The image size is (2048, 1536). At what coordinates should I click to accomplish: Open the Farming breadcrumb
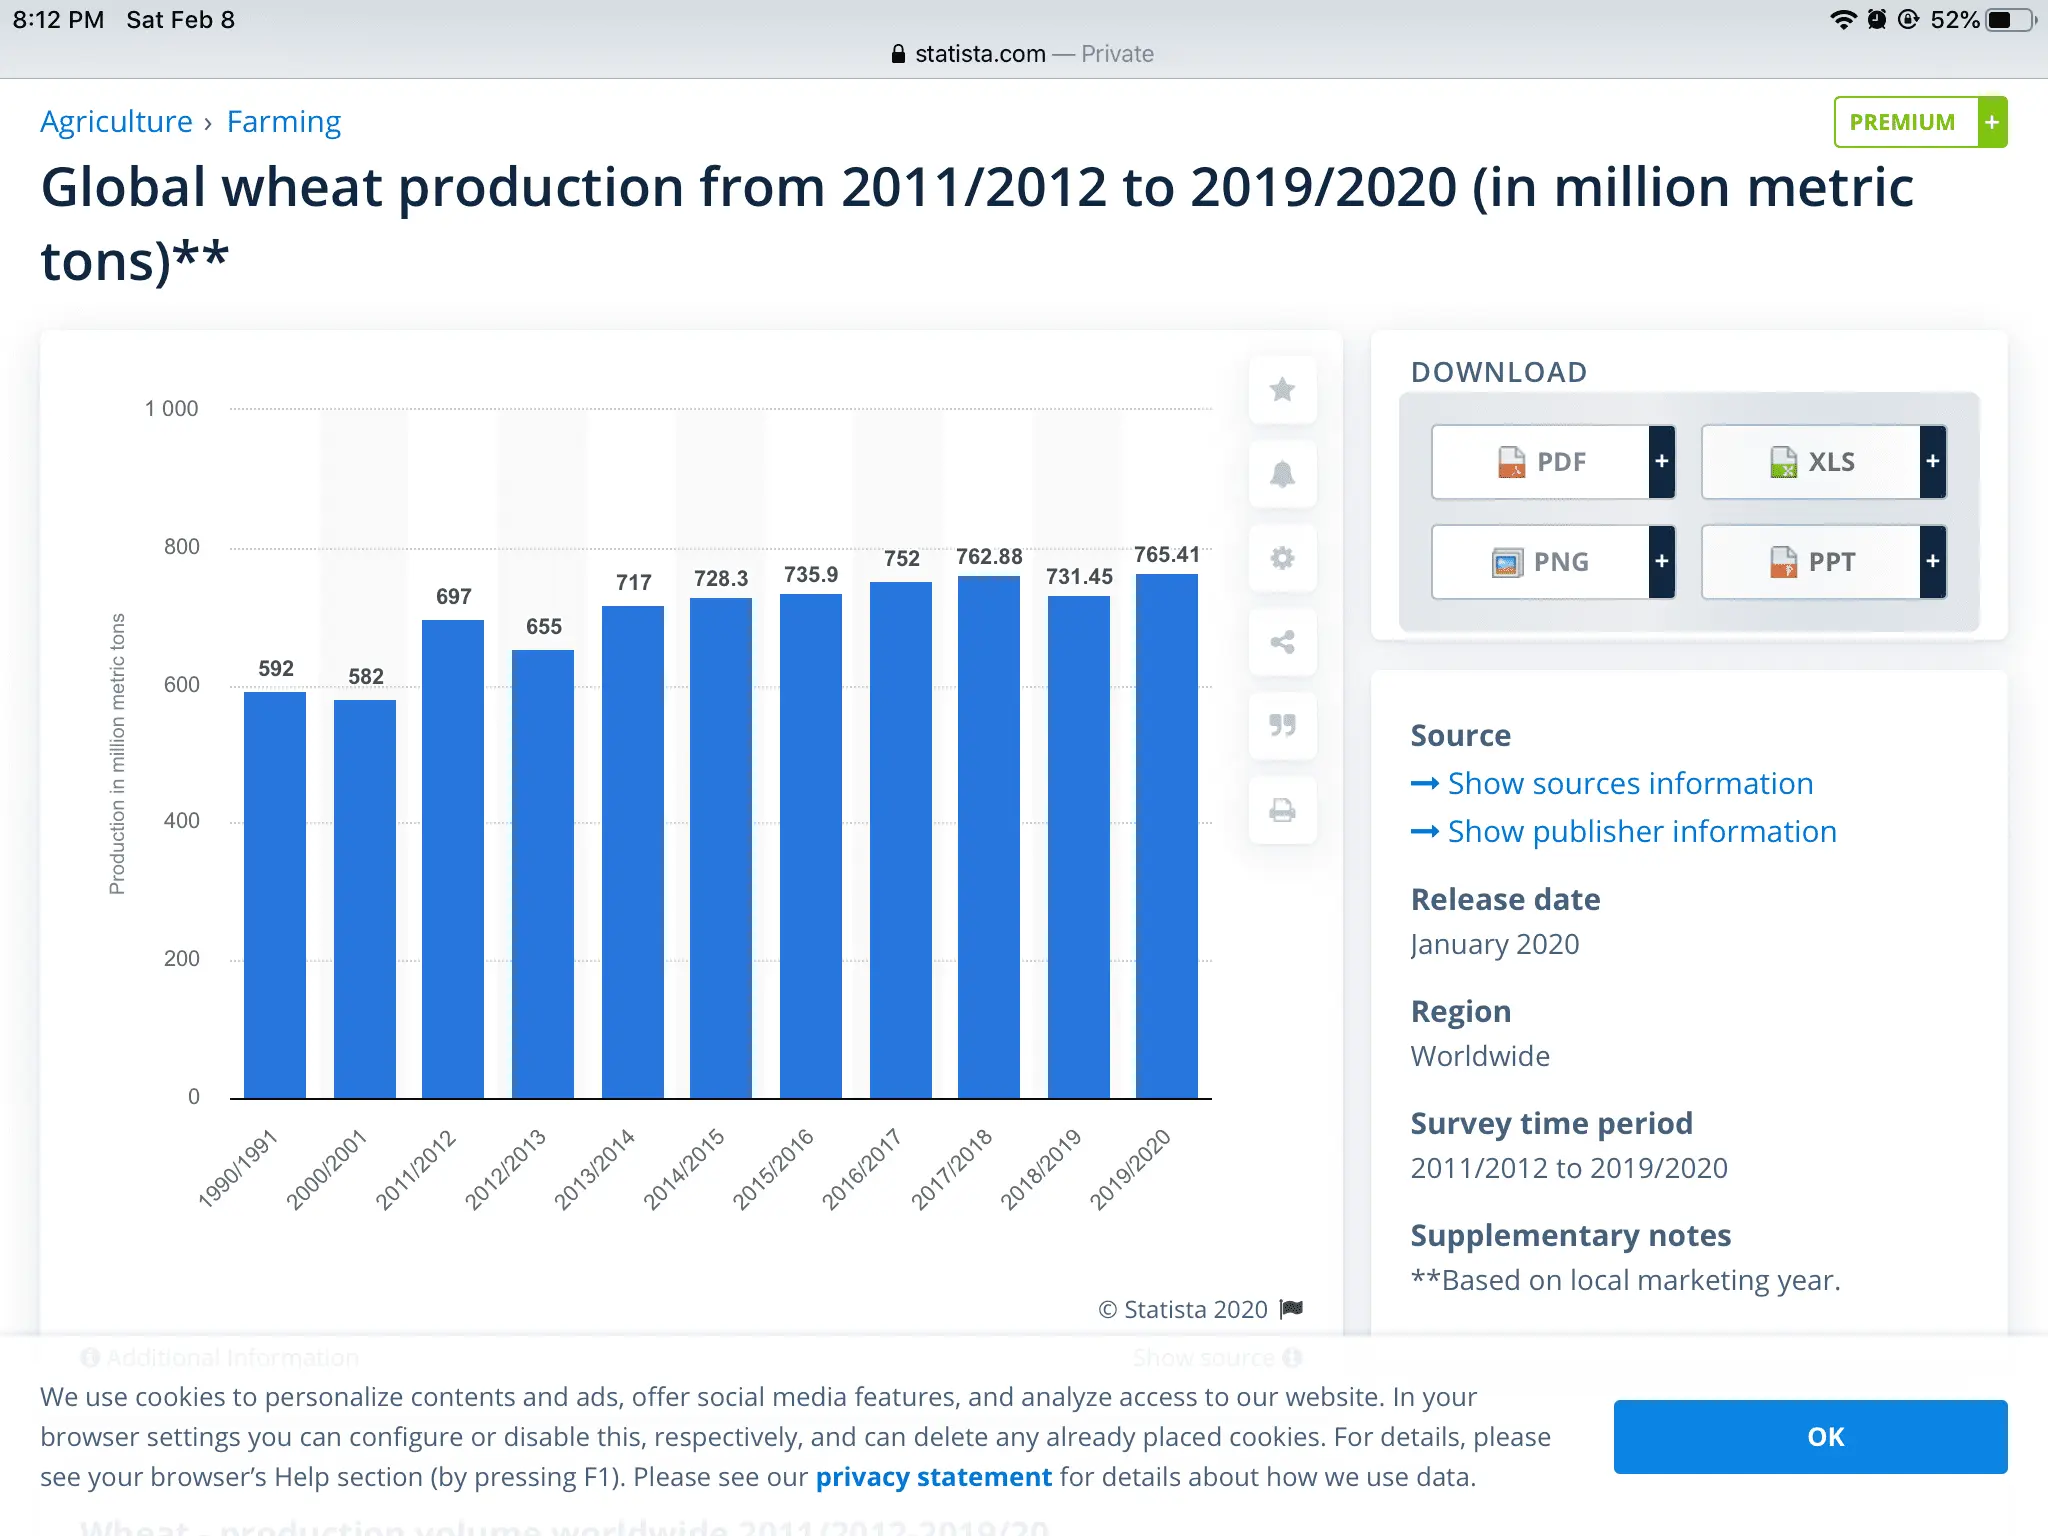(284, 122)
